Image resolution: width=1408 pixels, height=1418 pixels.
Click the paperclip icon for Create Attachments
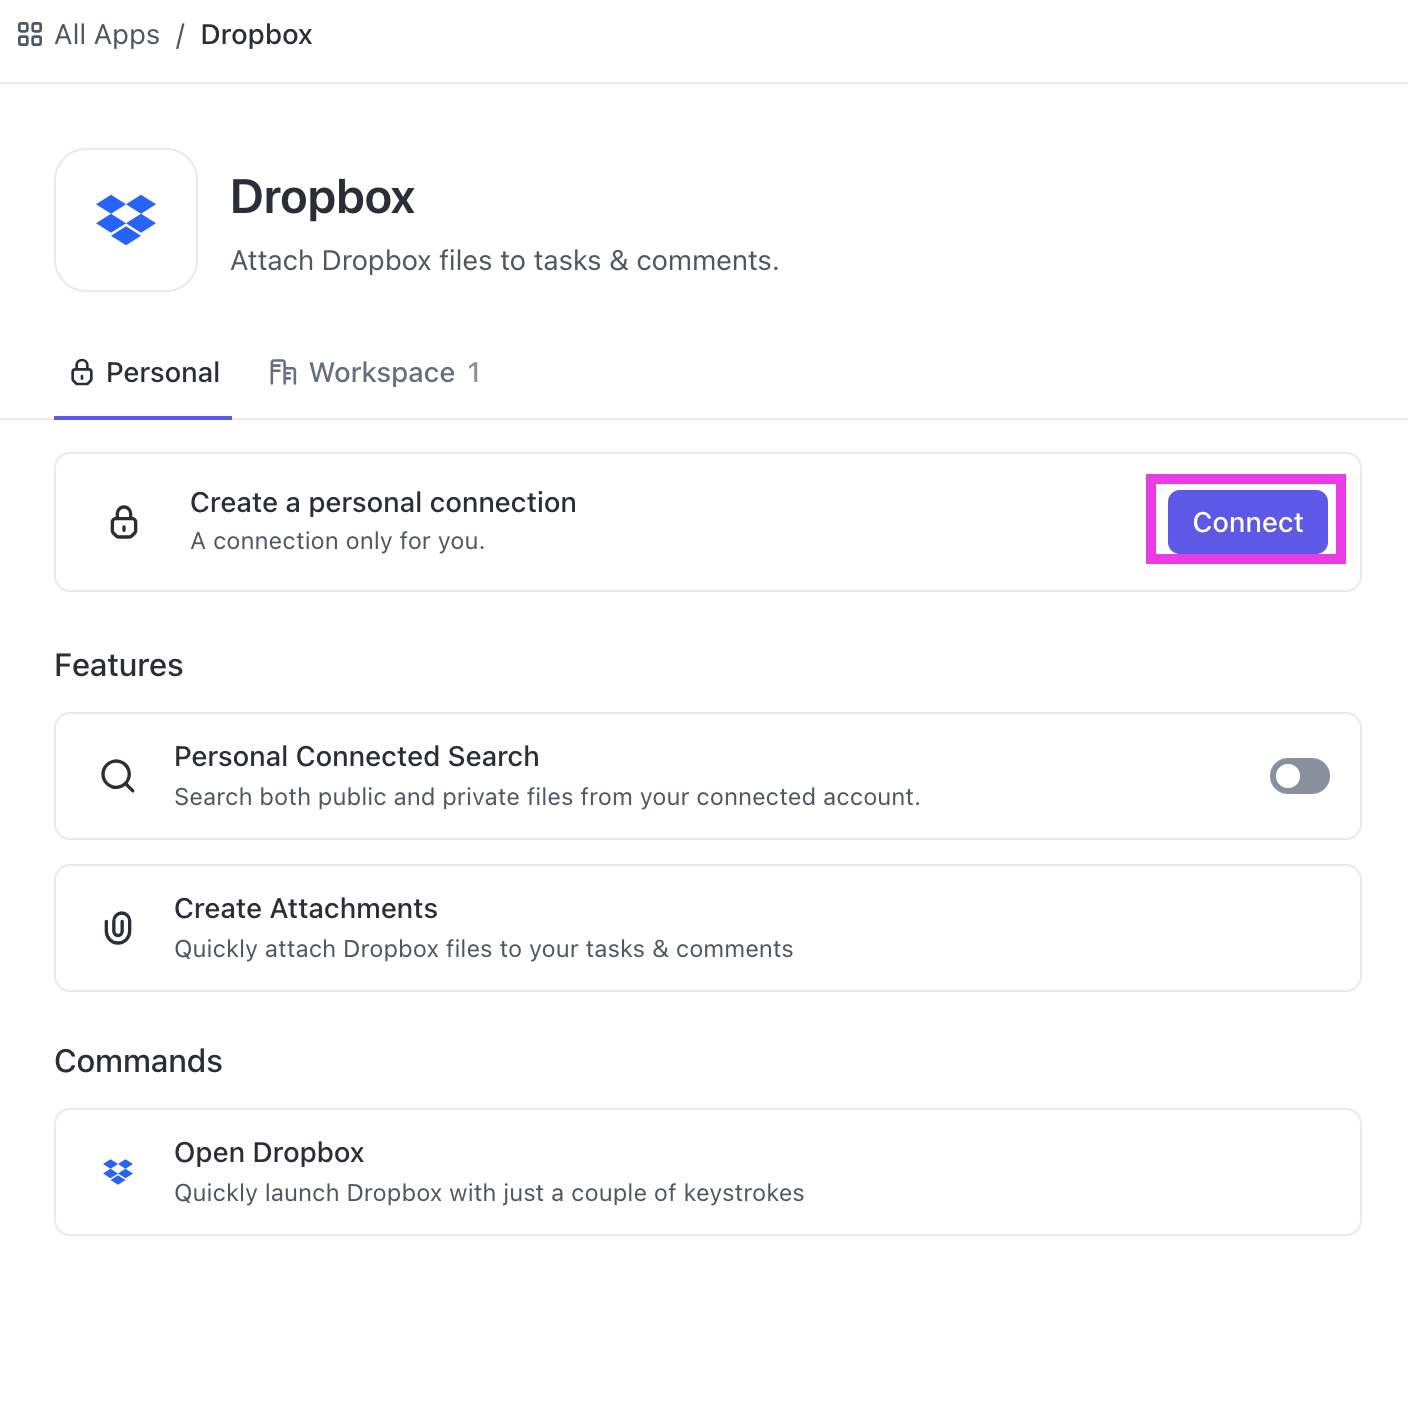[x=118, y=928]
